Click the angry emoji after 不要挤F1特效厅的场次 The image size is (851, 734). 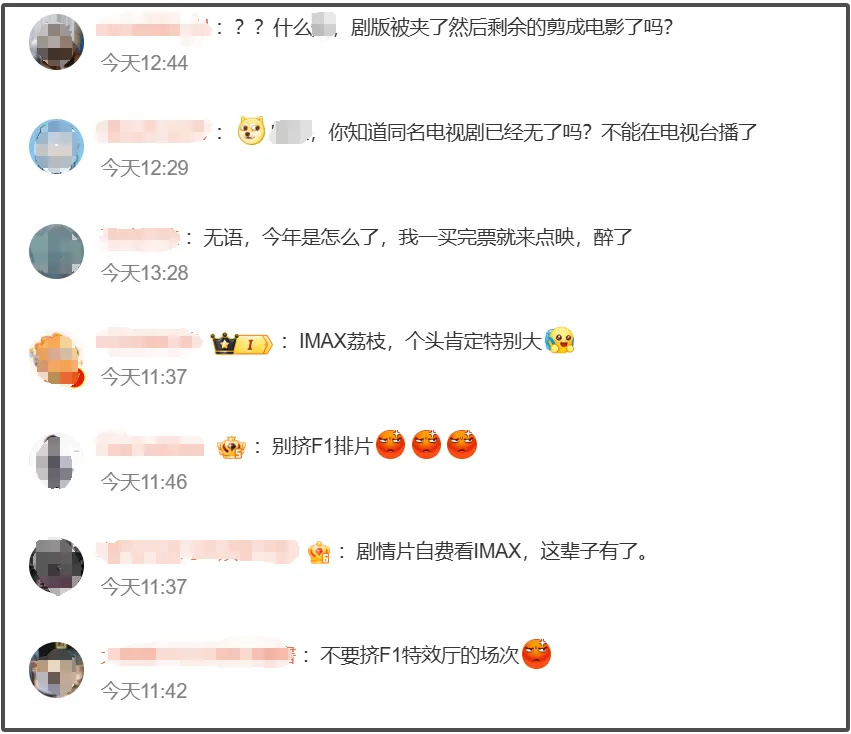pyautogui.click(x=536, y=654)
